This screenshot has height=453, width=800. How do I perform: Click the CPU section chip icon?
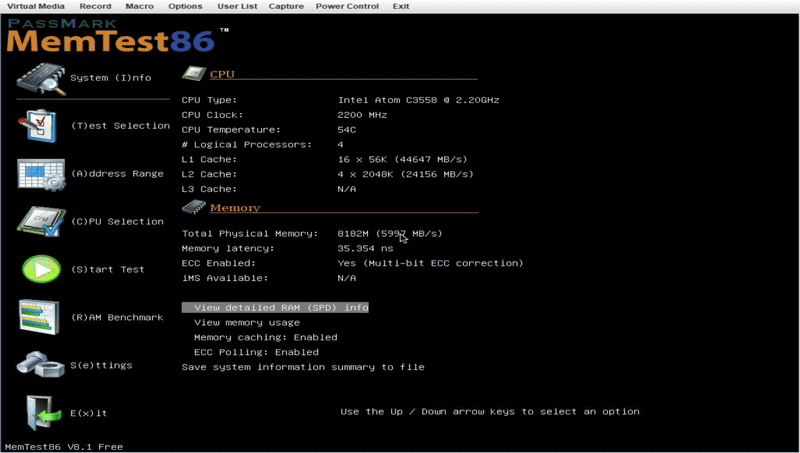coord(194,74)
